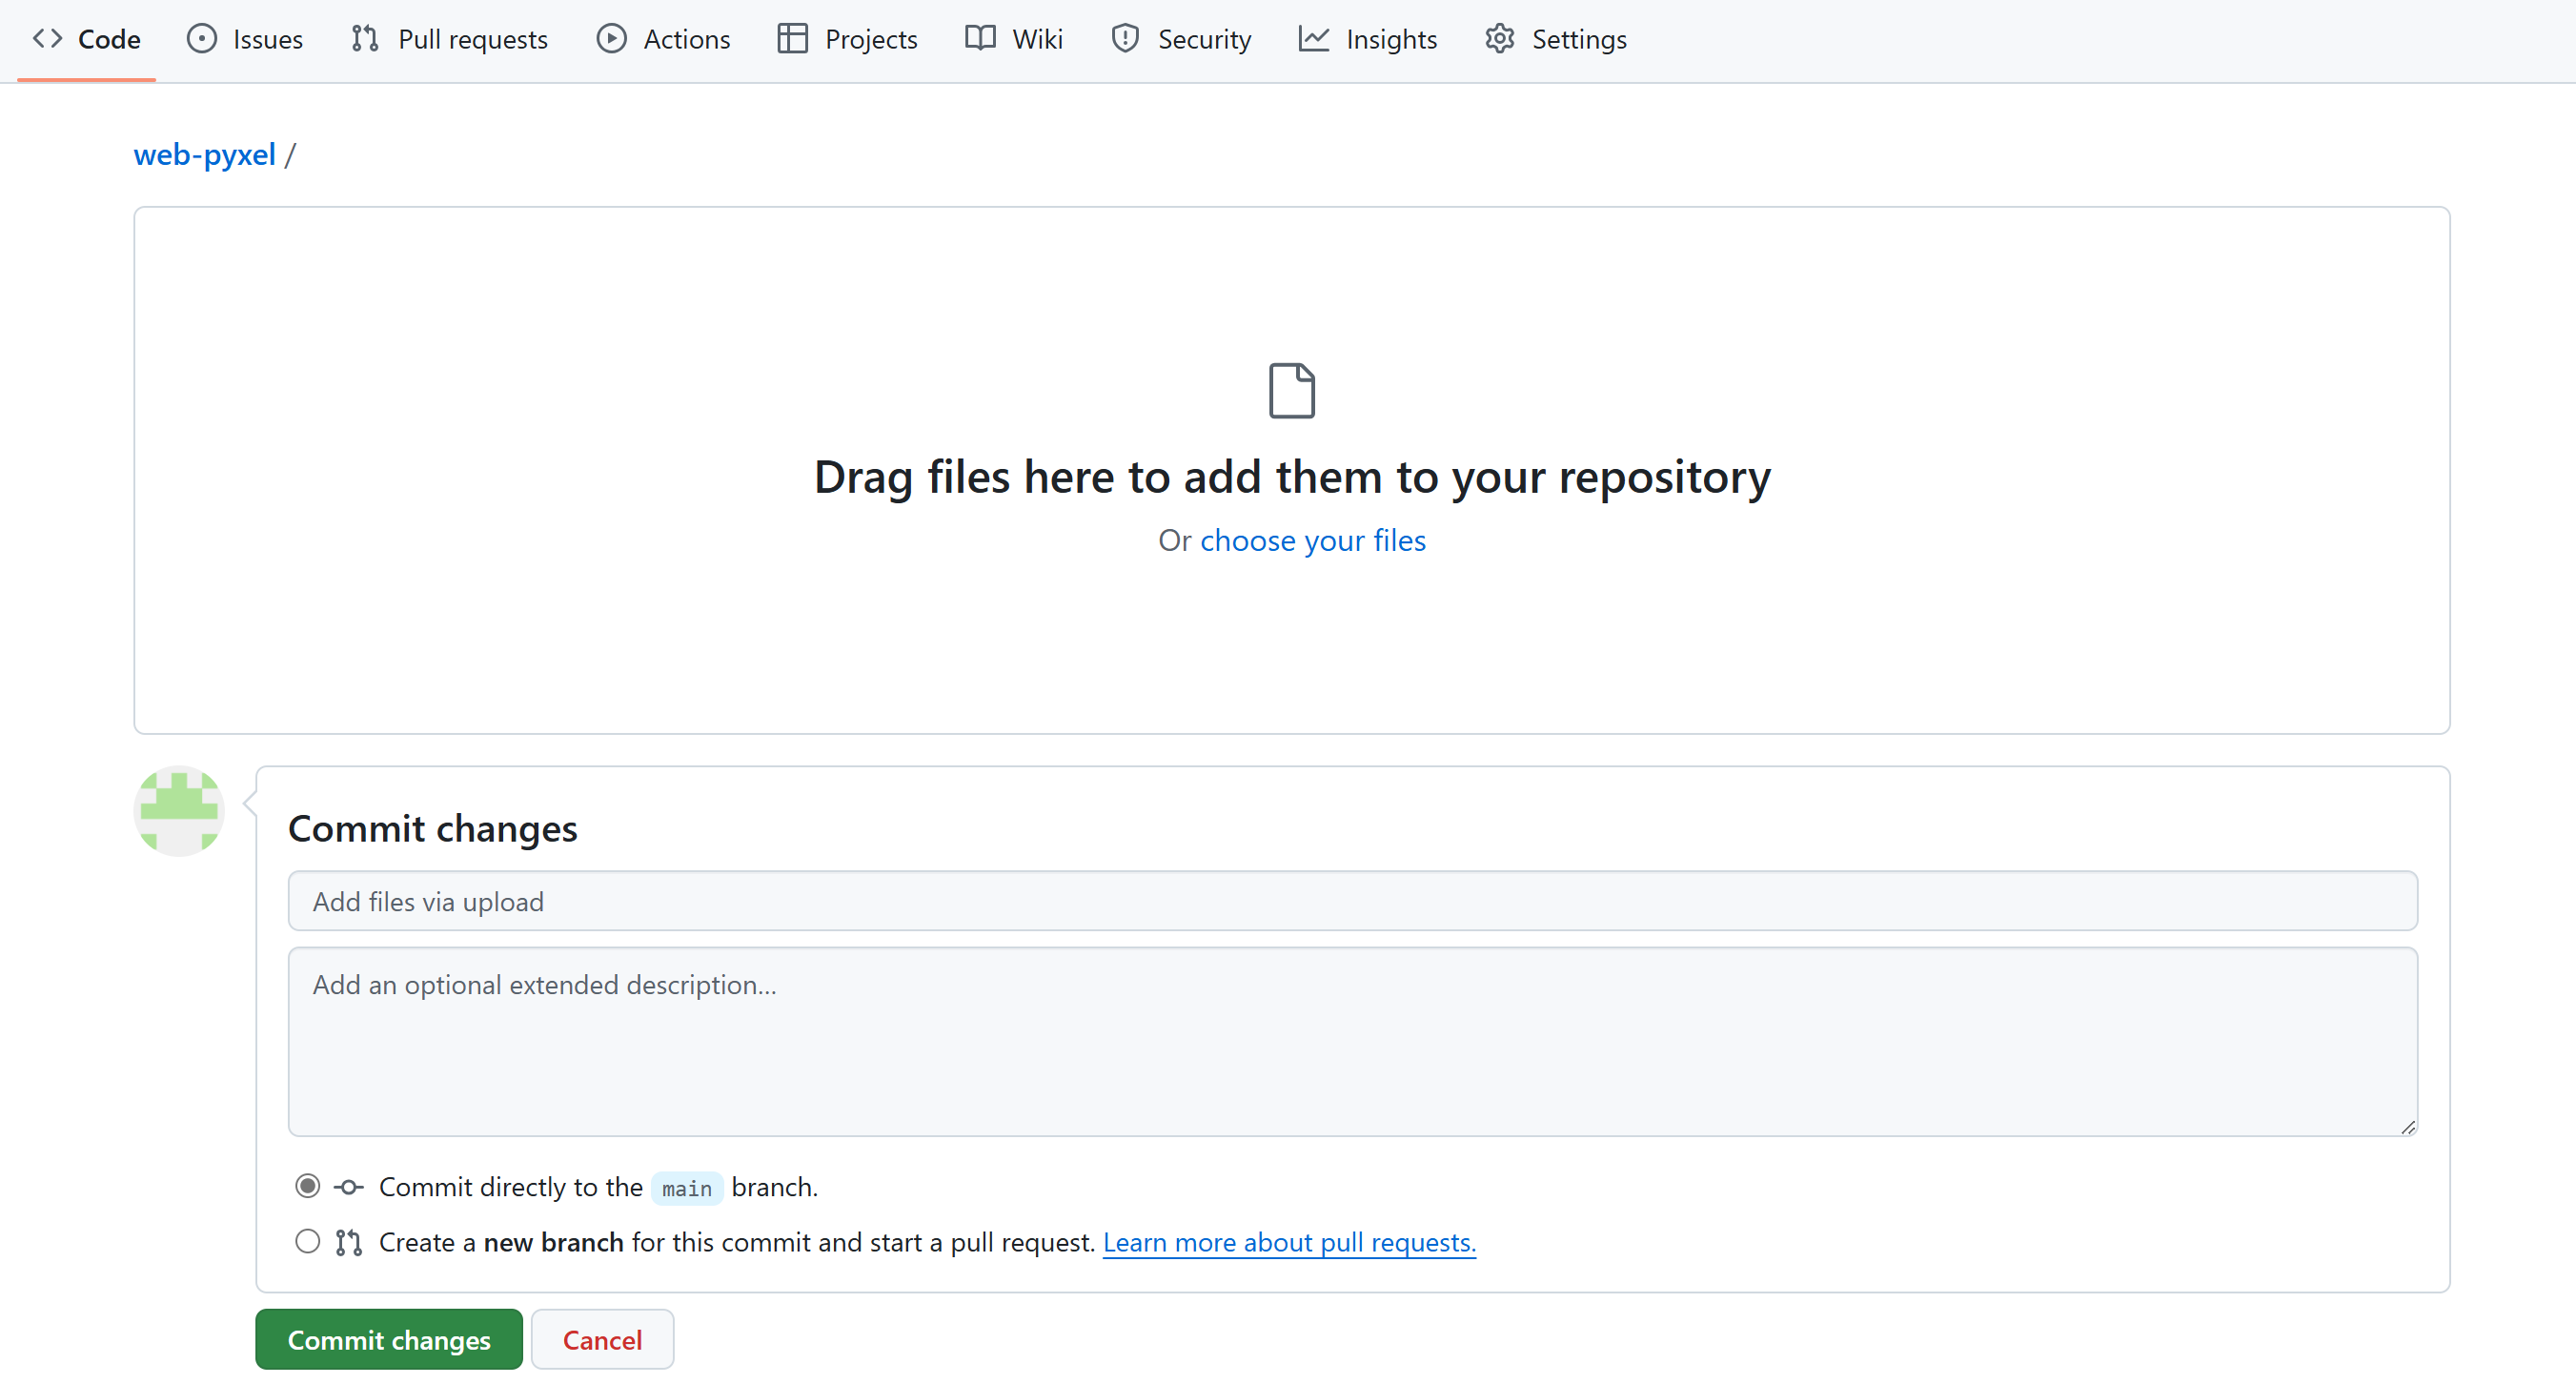Click the Wiki book icon
The height and width of the screenshot is (1384, 2576).
980,39
